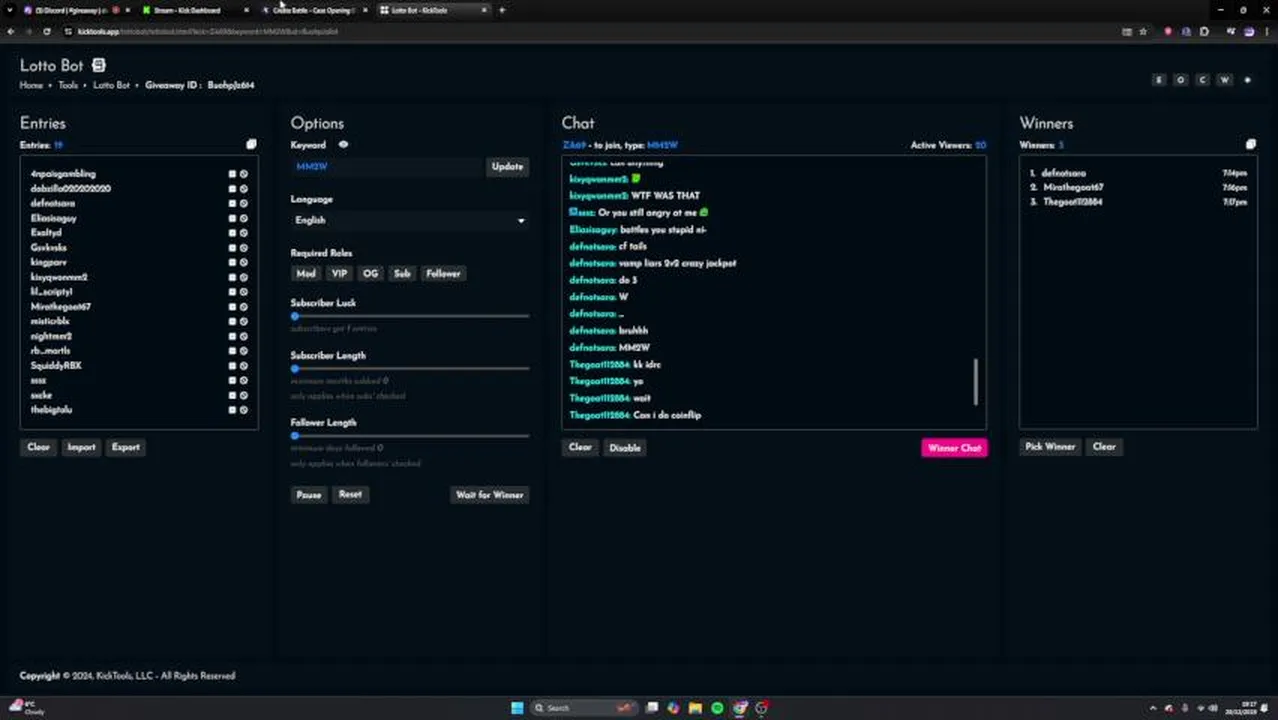This screenshot has width=1278, height=720.
Task: Copy the winners list with the copy icon
Action: point(1250,145)
